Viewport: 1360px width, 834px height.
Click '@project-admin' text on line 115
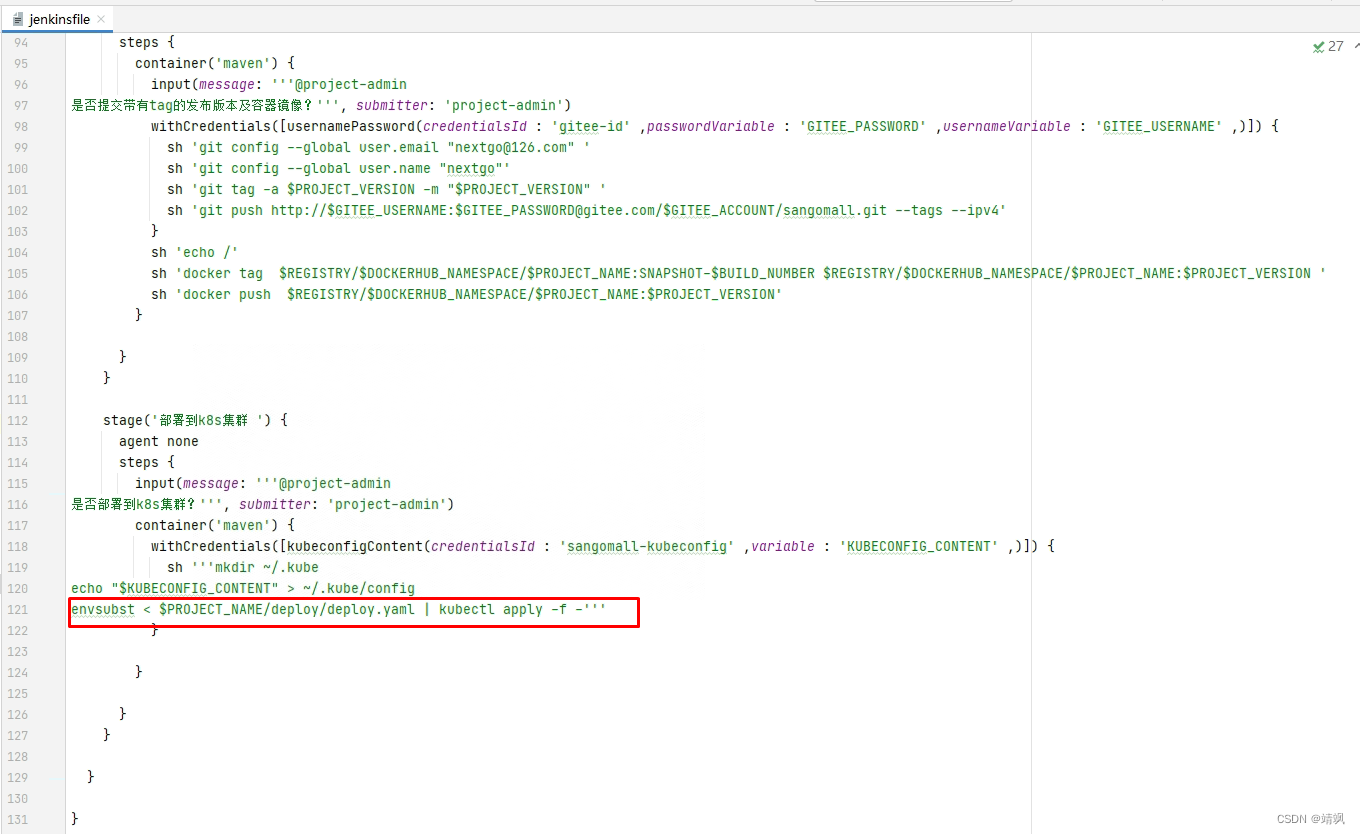coord(335,483)
